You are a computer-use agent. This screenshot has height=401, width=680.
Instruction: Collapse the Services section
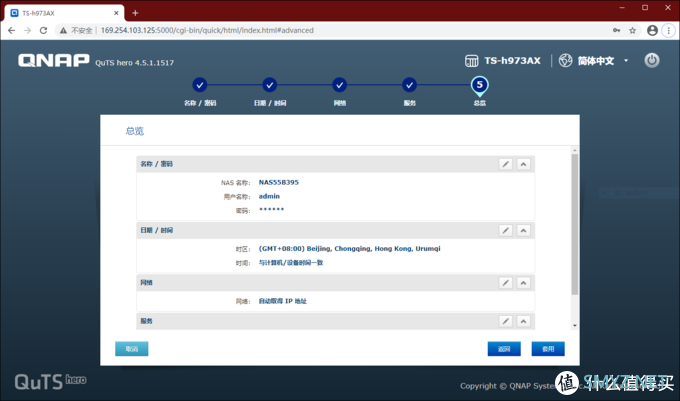point(523,321)
